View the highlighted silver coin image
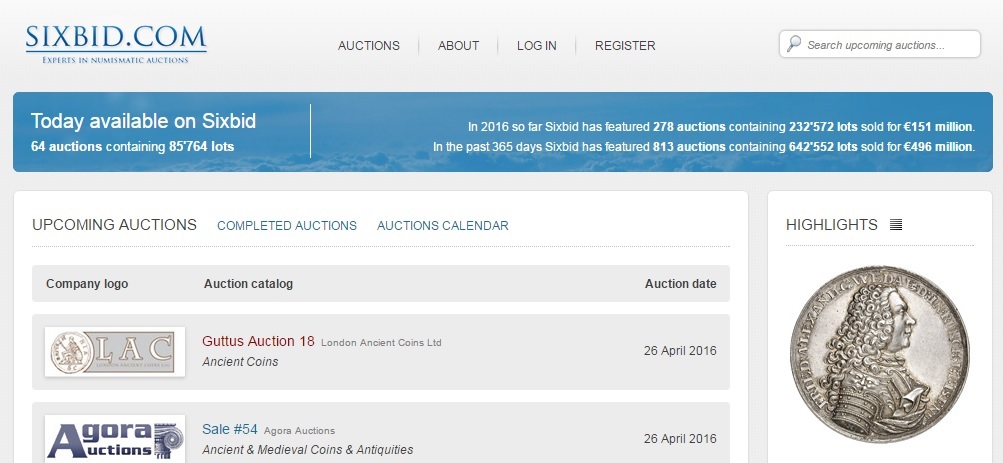The width and height of the screenshot is (1003, 463). (880, 355)
